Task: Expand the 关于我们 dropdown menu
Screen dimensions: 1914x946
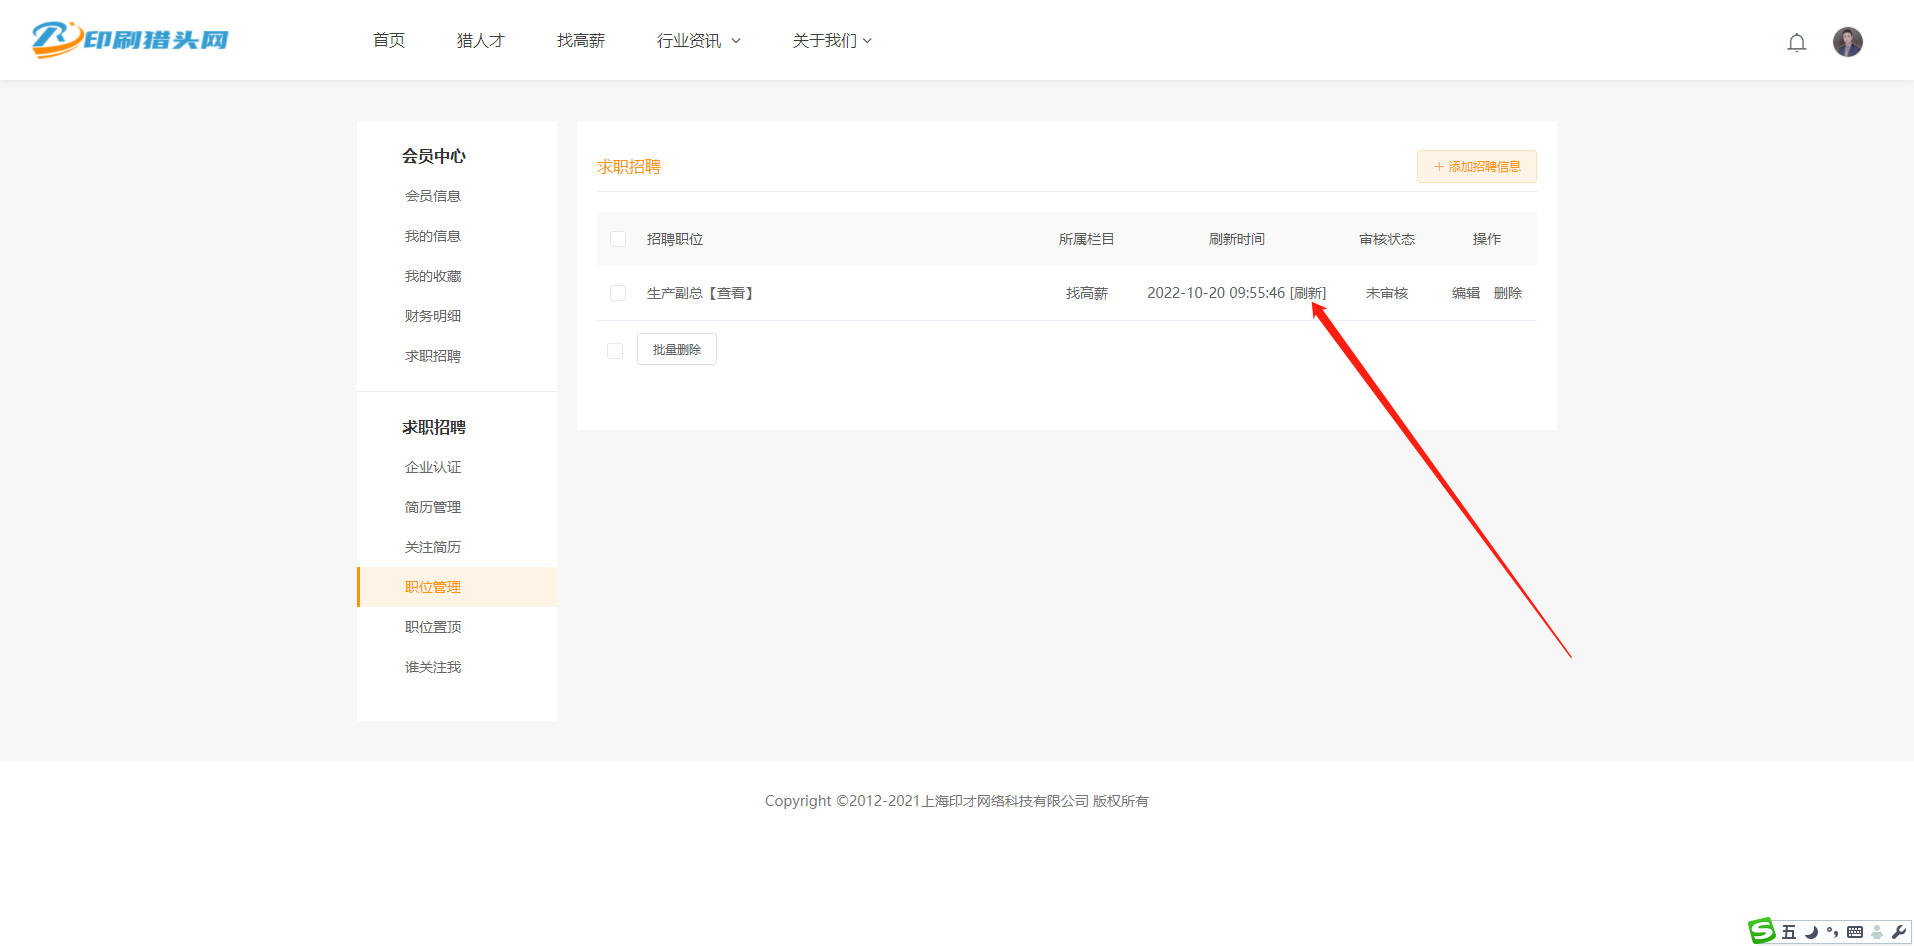Action: (x=831, y=41)
